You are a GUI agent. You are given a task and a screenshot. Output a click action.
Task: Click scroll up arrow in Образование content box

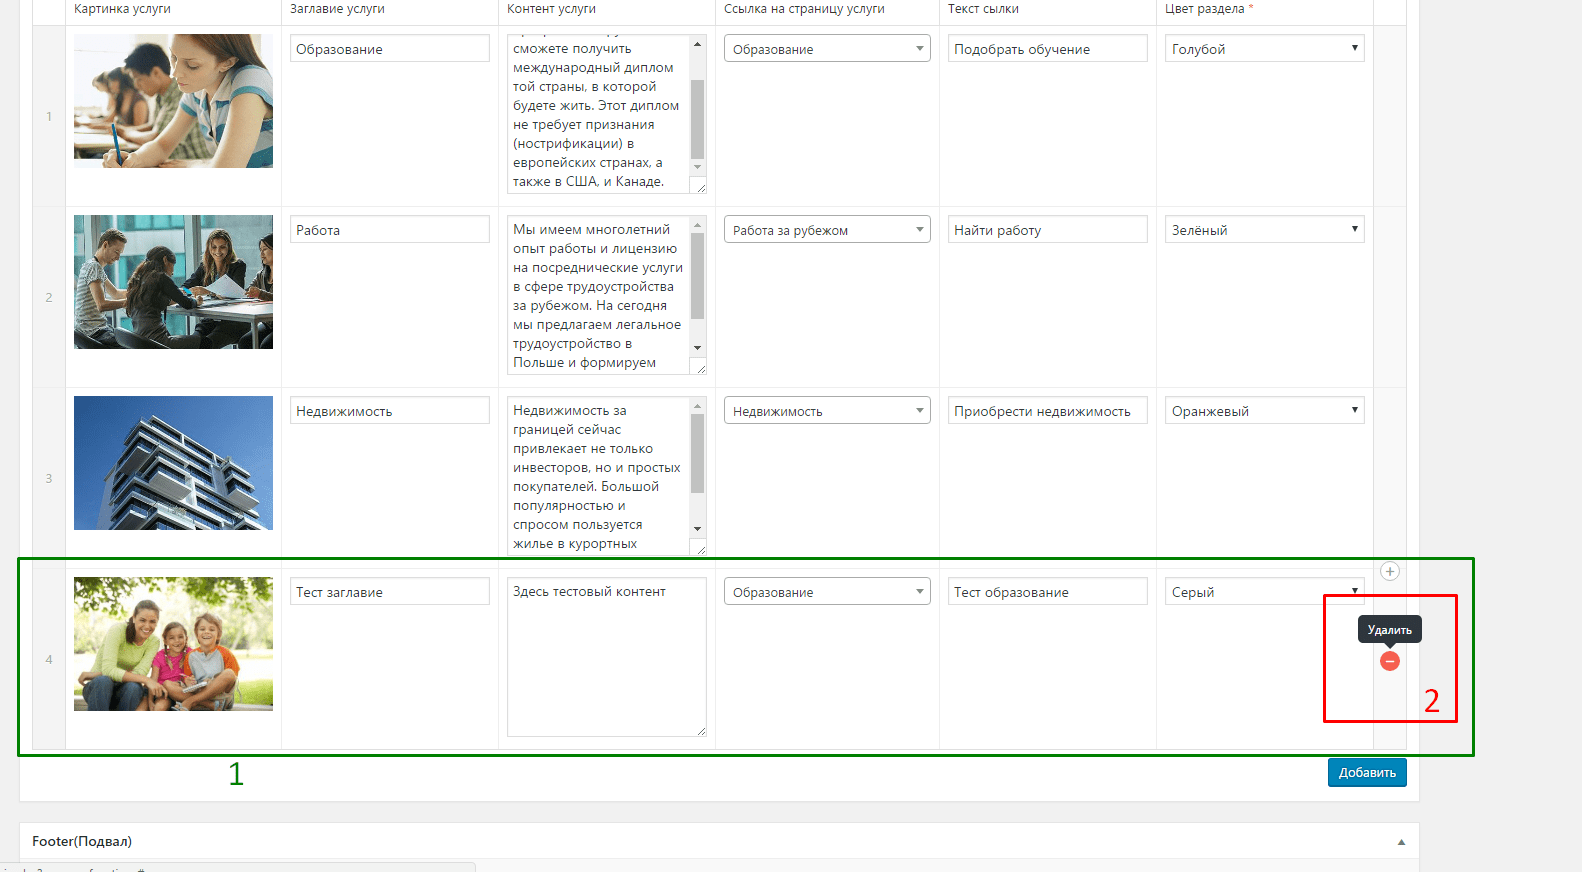(698, 44)
